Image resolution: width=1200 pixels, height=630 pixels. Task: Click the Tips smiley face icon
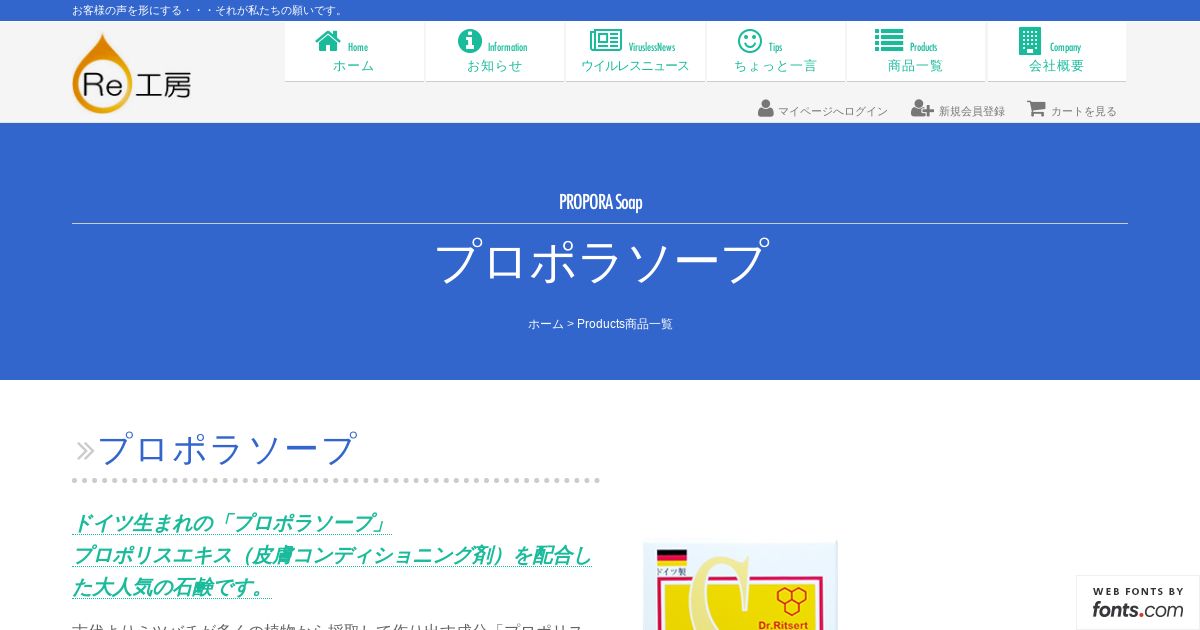tap(750, 41)
